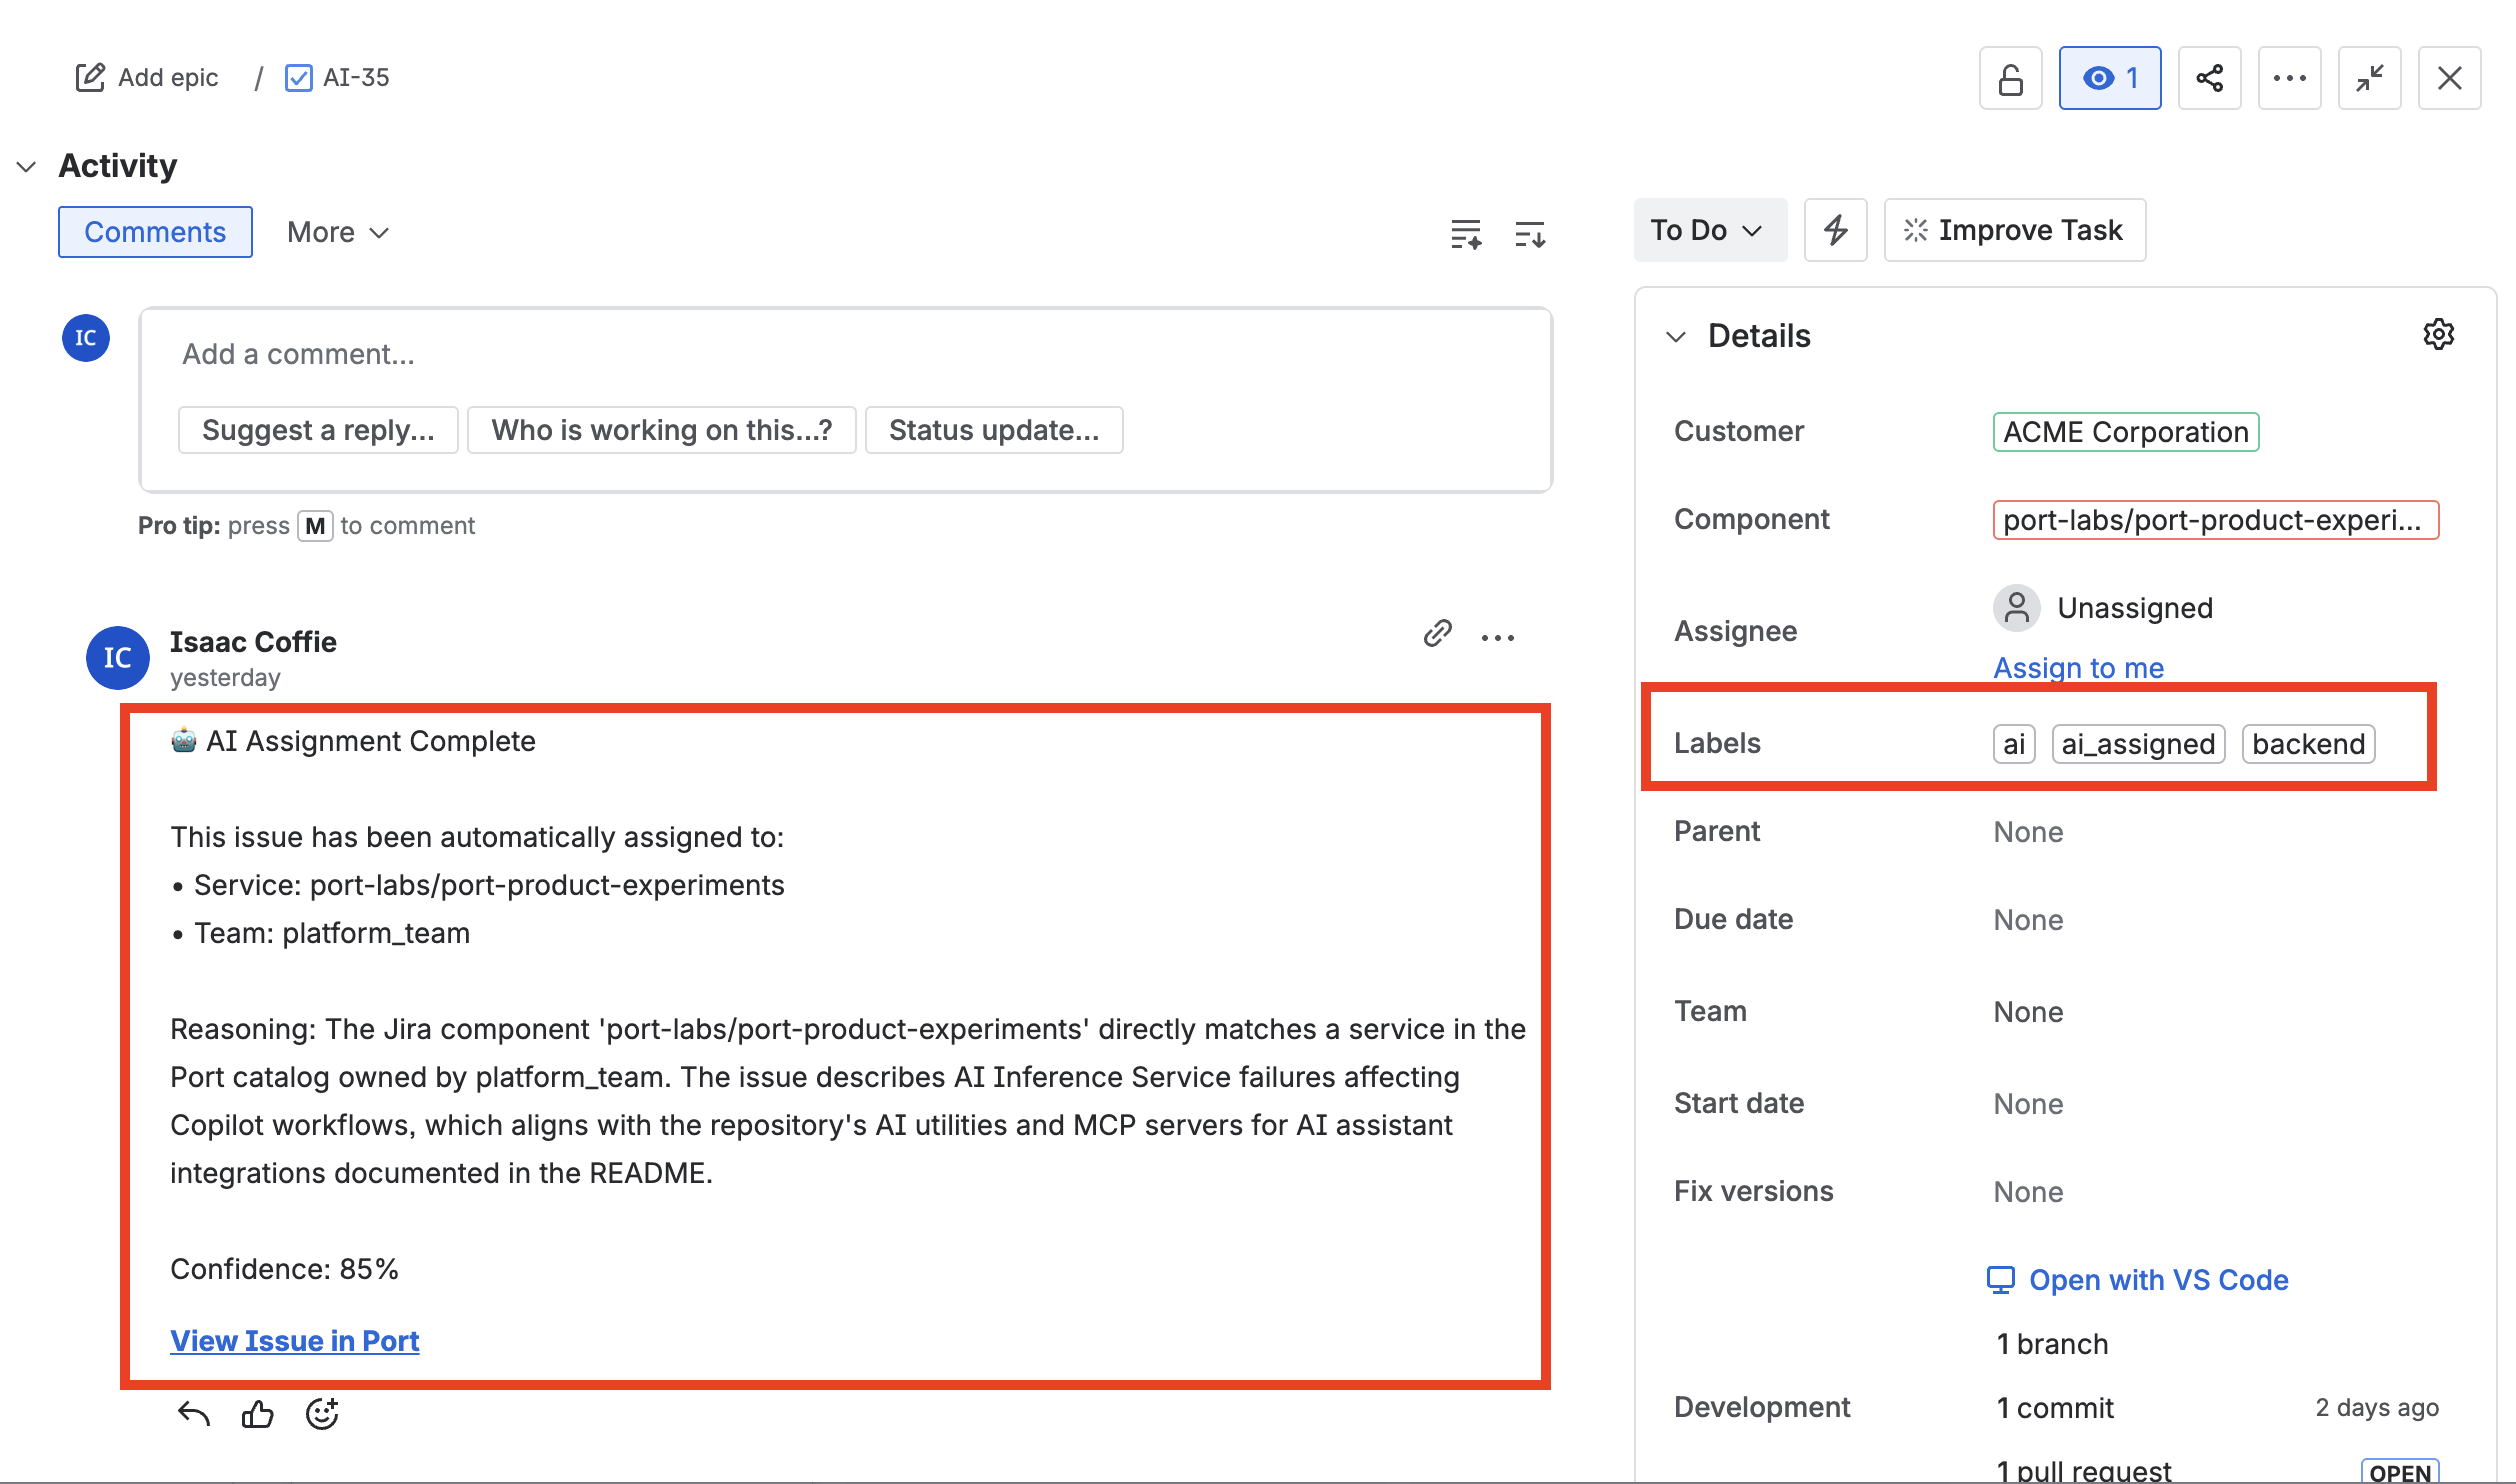Viewport: 2516px width, 1484px height.
Task: Click the lock restrictions icon
Action: pos(2010,78)
